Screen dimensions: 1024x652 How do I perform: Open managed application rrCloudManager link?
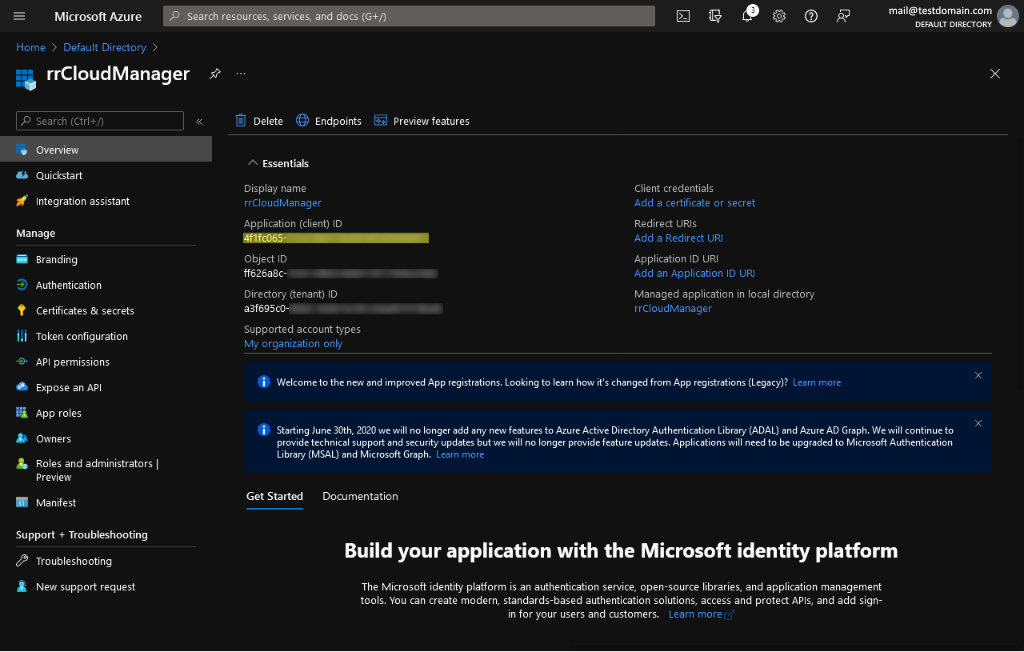(x=673, y=308)
